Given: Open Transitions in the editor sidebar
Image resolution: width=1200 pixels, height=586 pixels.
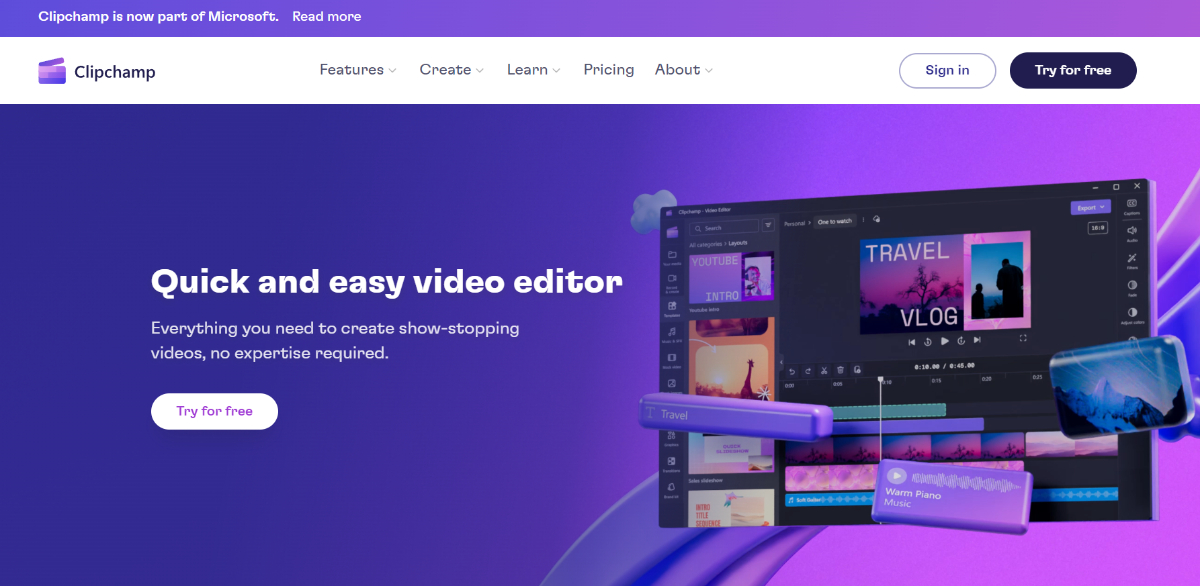Looking at the screenshot, I should click(x=671, y=464).
